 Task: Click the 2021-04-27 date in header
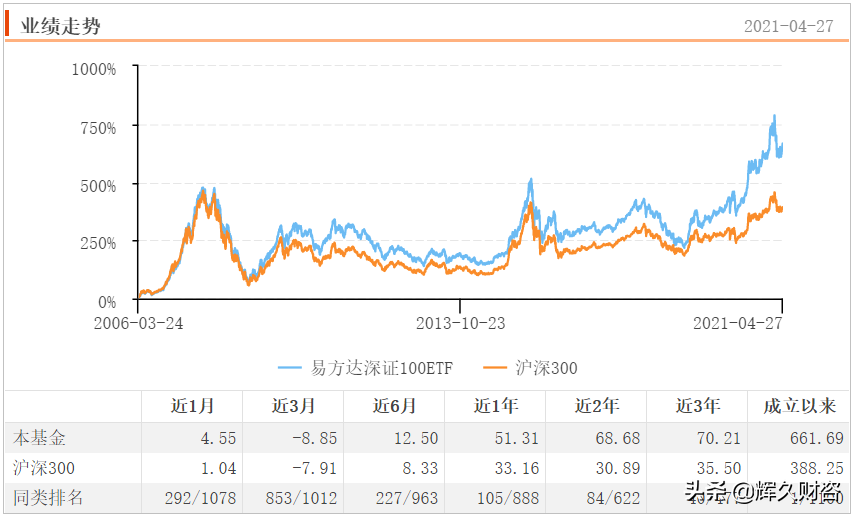[x=788, y=26]
